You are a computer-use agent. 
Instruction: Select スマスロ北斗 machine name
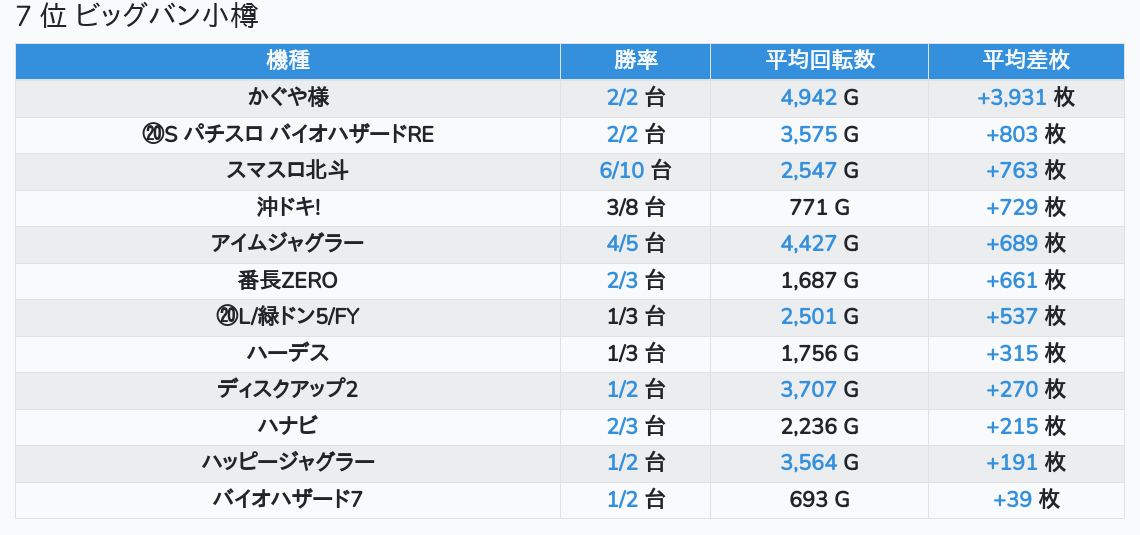[288, 171]
